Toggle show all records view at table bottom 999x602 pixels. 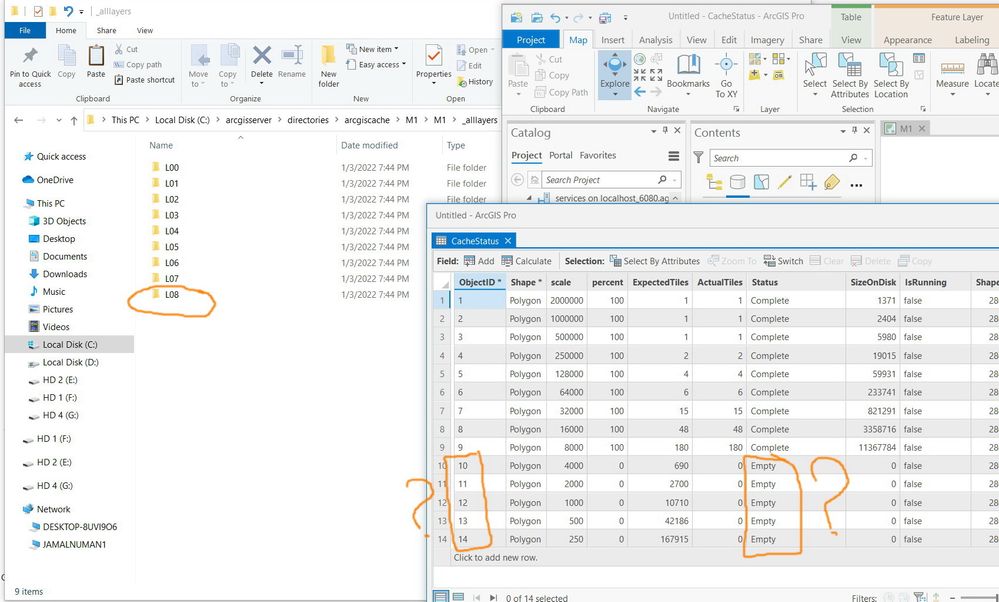(440, 597)
